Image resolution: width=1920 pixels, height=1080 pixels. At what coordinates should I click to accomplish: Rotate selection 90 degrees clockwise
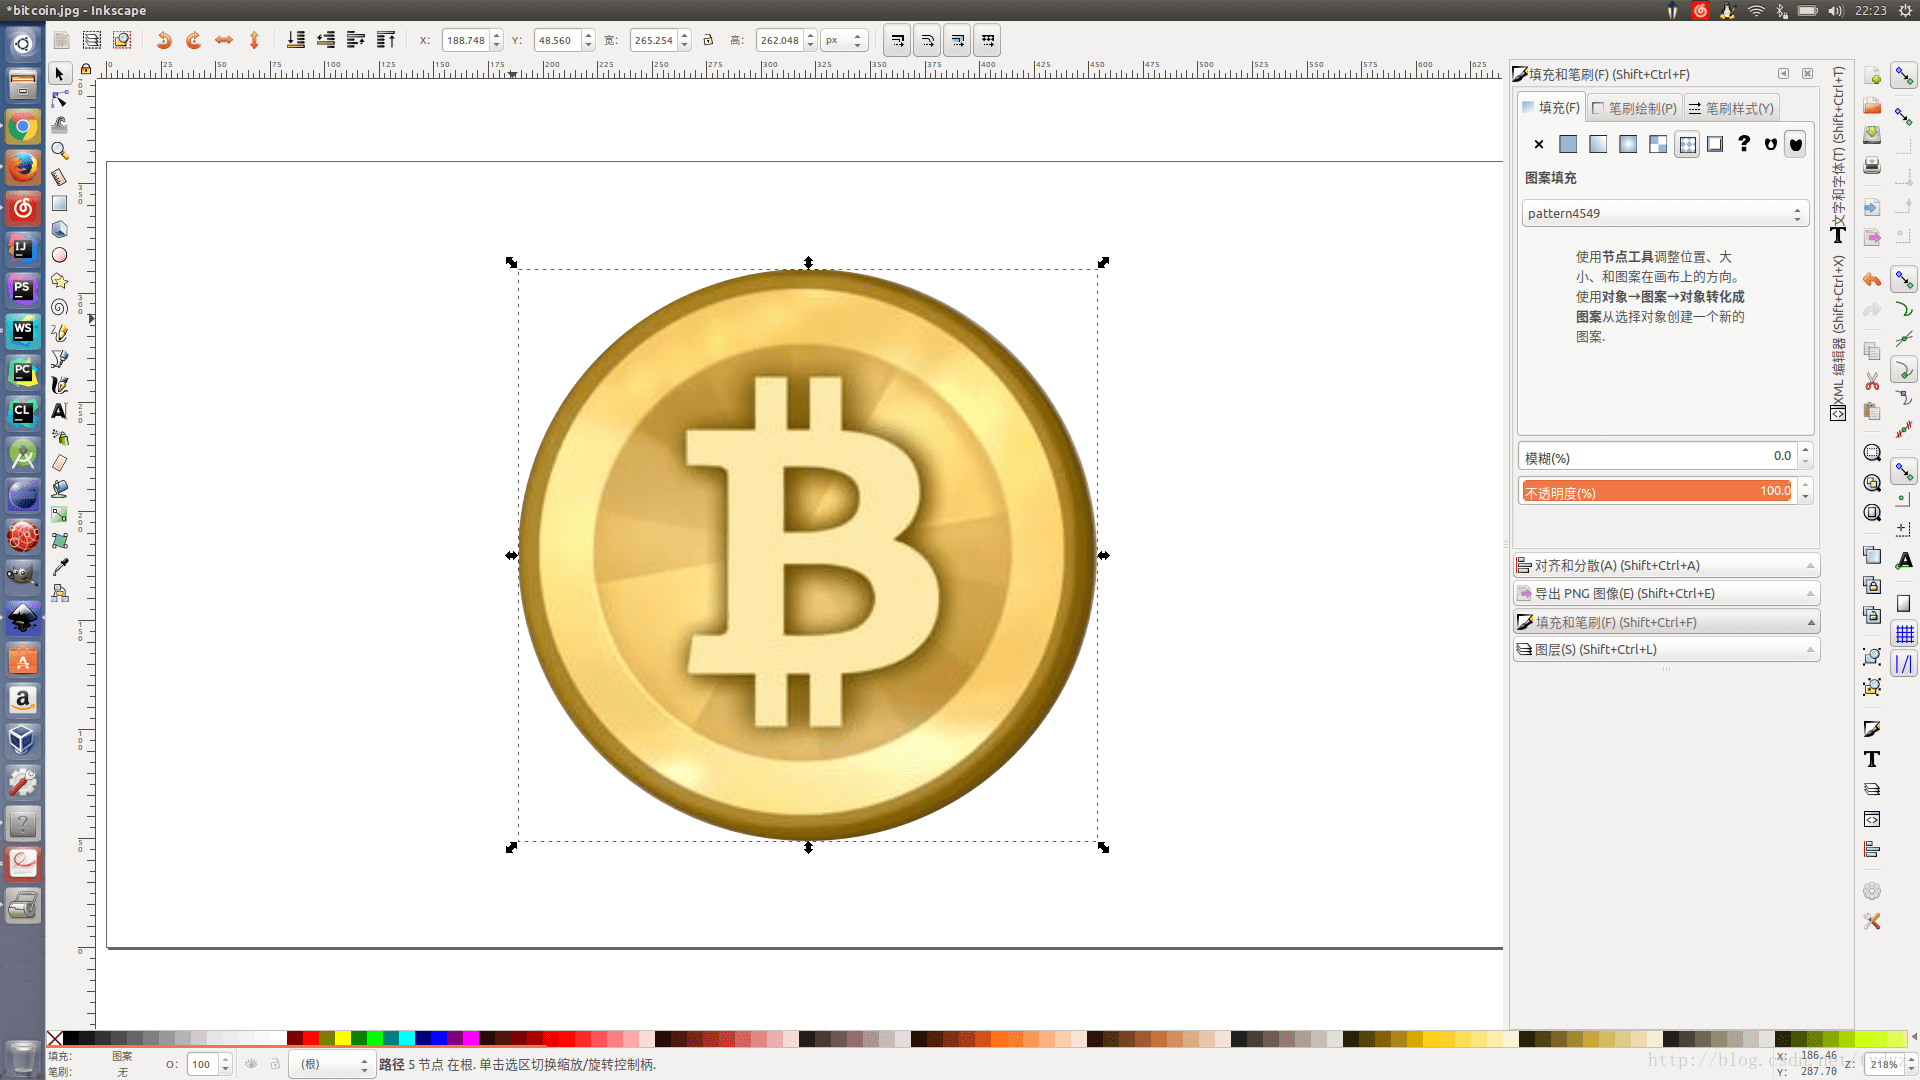194,40
